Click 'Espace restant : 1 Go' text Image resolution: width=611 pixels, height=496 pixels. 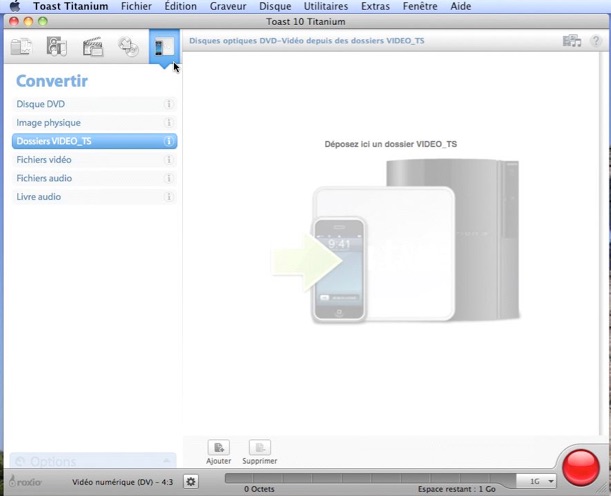pos(457,489)
